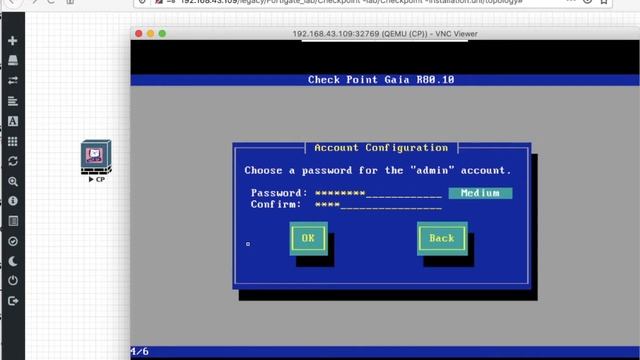Screen dimensions: 640x360
Task: Click the '4/6' step indicator text
Action: coord(140,351)
